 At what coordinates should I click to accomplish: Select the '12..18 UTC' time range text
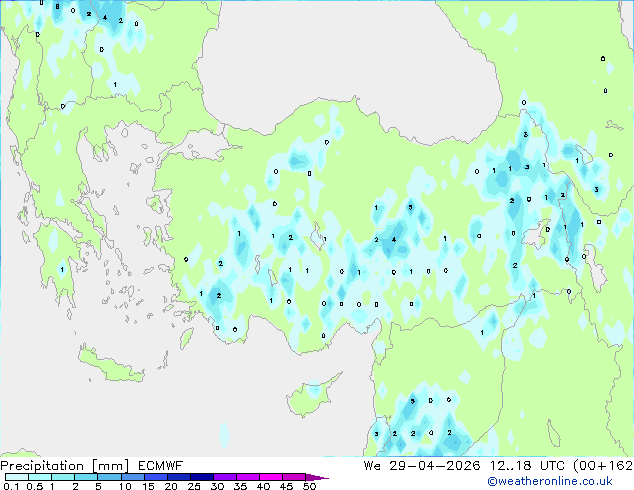click(527, 466)
